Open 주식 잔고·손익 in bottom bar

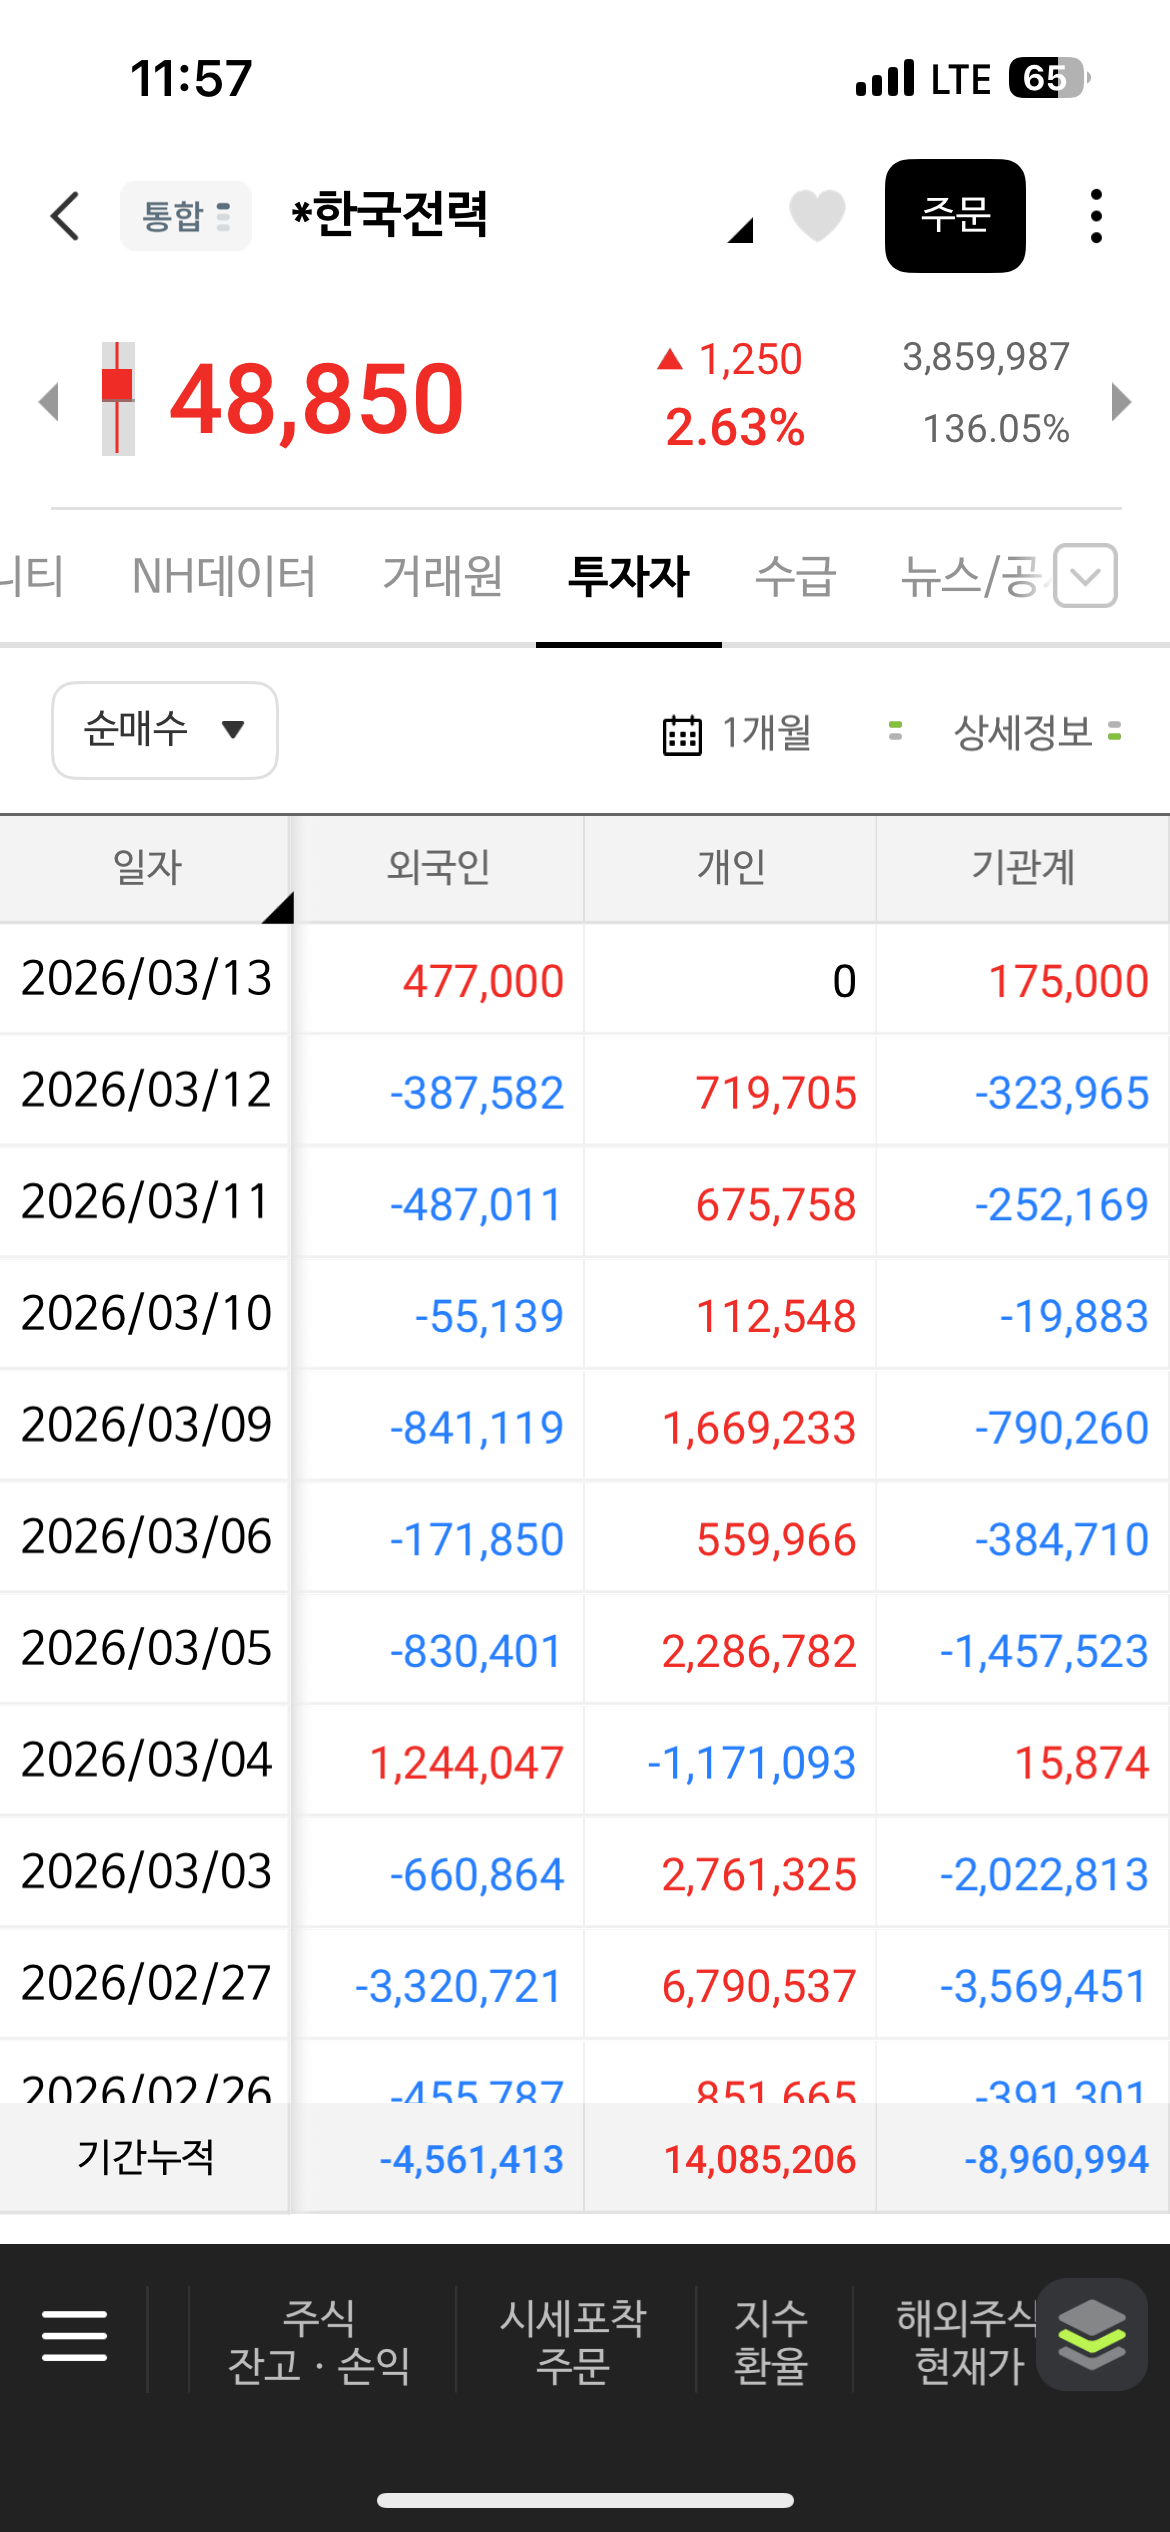coord(320,2340)
